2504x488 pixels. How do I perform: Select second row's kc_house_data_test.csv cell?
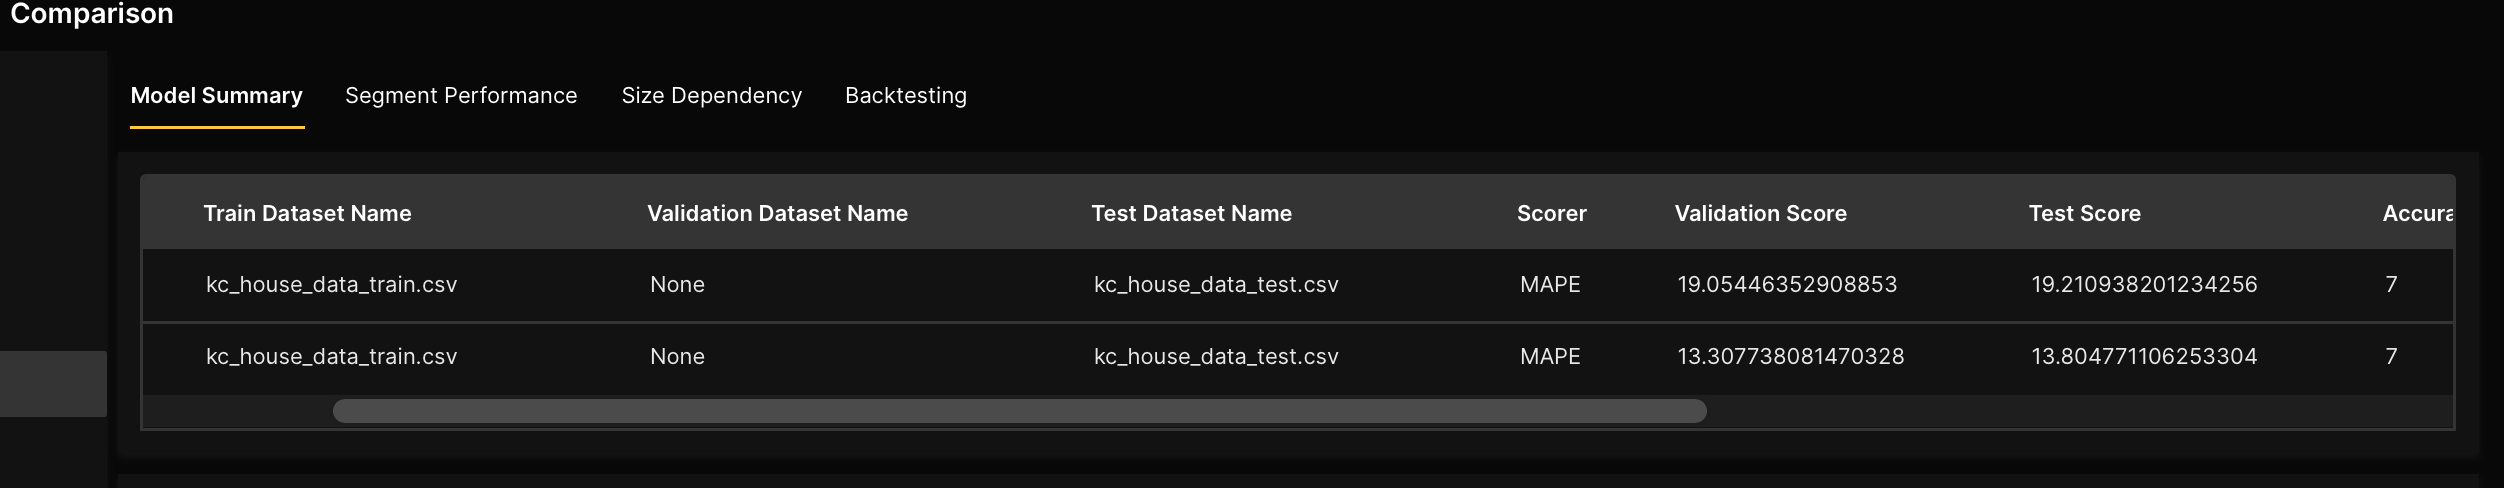(1216, 357)
